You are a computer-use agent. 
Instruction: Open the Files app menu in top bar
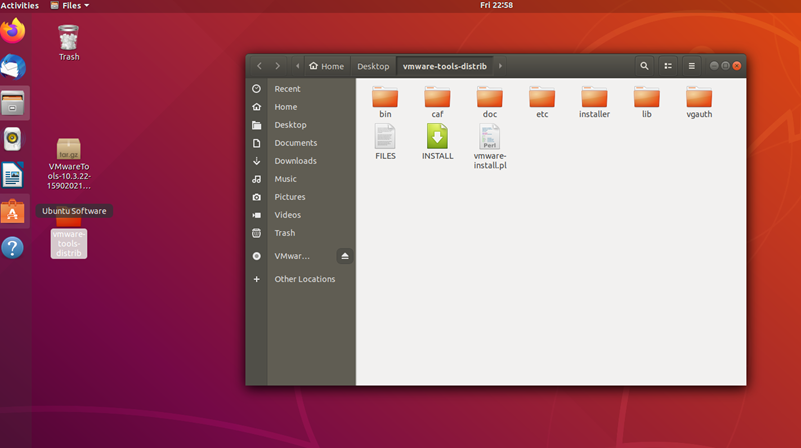coord(69,5)
